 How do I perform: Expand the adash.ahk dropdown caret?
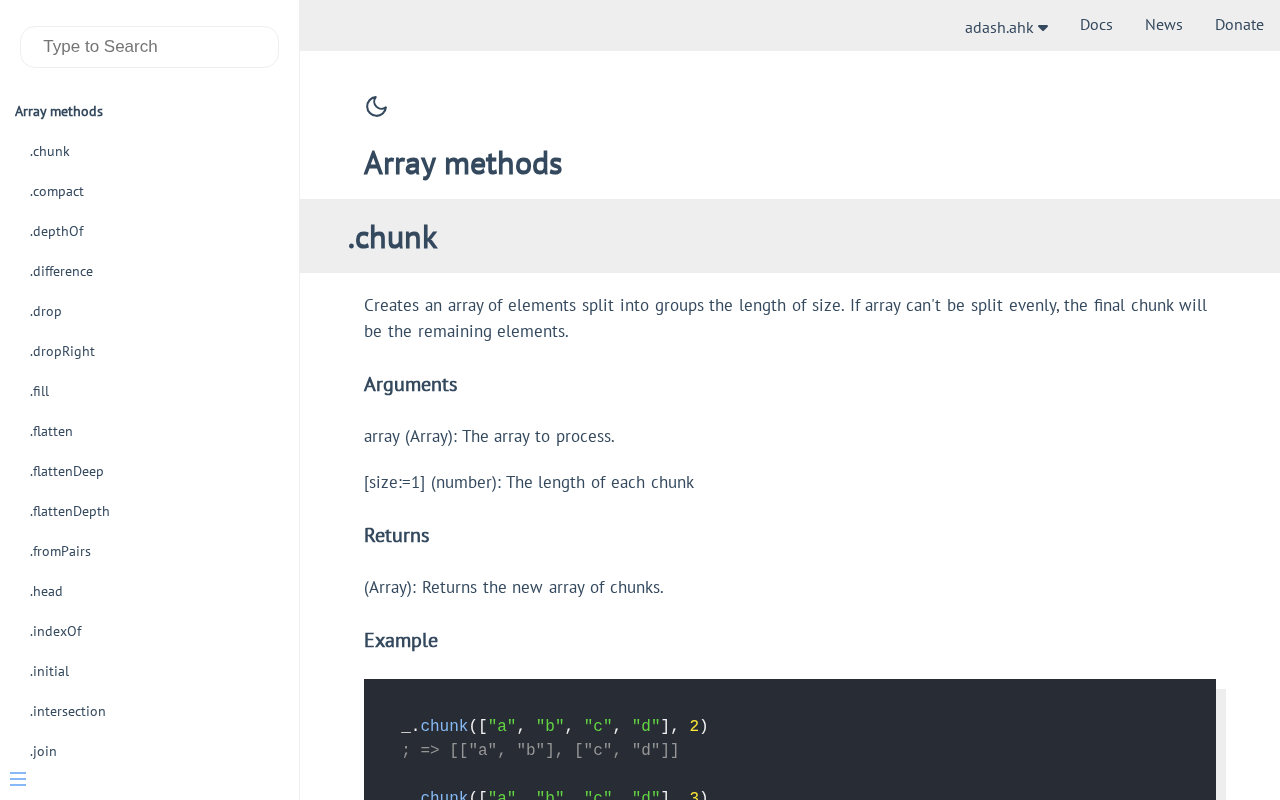point(1043,28)
